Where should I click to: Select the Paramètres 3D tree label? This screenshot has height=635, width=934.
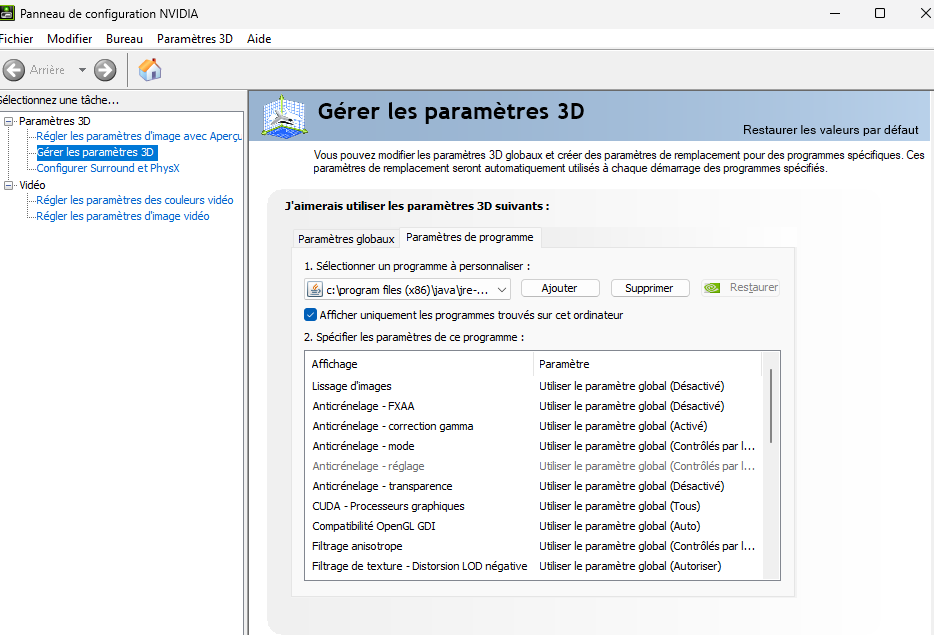point(55,121)
